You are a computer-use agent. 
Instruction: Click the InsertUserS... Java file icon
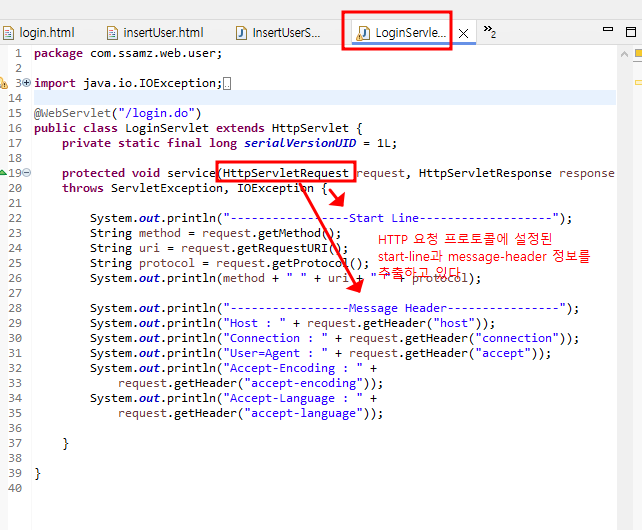242,33
